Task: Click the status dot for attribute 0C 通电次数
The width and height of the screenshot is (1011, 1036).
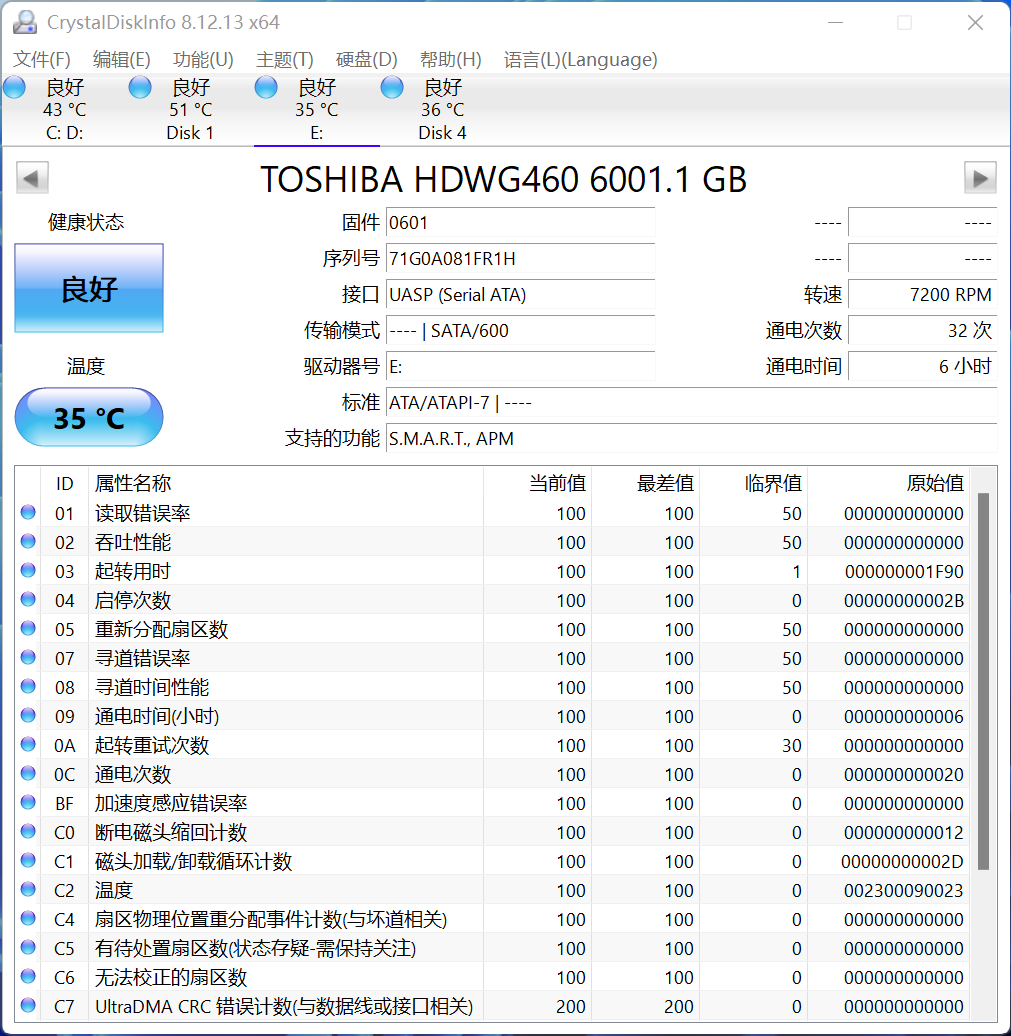Action: point(28,774)
